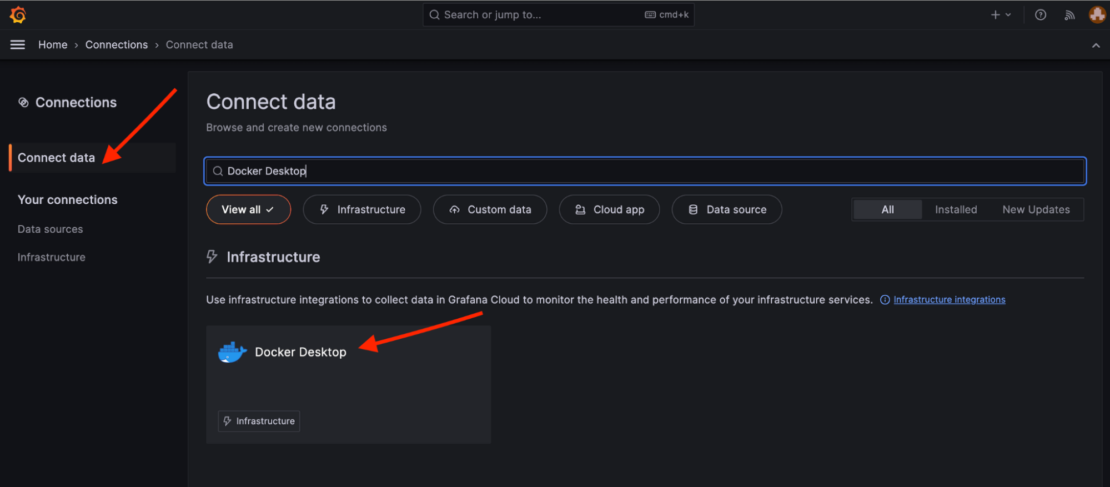Toggle the Infrastructure filter chip
The height and width of the screenshot is (487, 1110).
[x=362, y=210]
